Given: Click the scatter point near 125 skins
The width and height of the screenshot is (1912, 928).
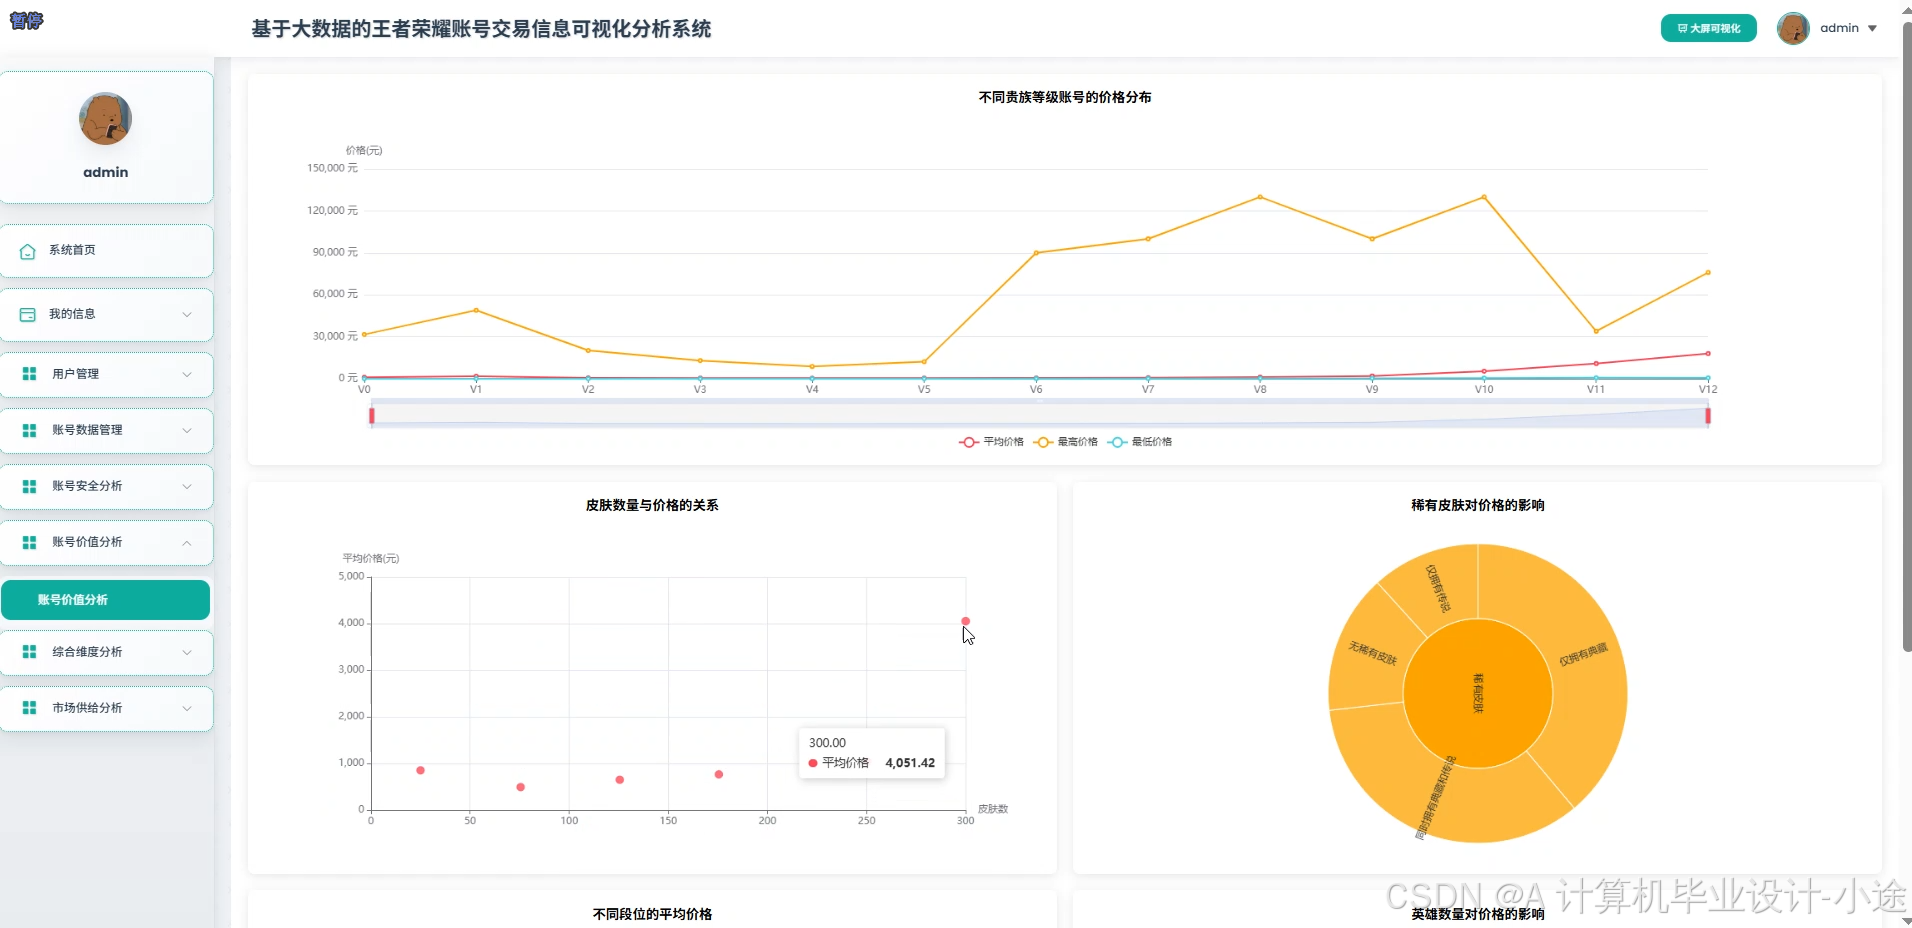Looking at the screenshot, I should click(x=619, y=780).
